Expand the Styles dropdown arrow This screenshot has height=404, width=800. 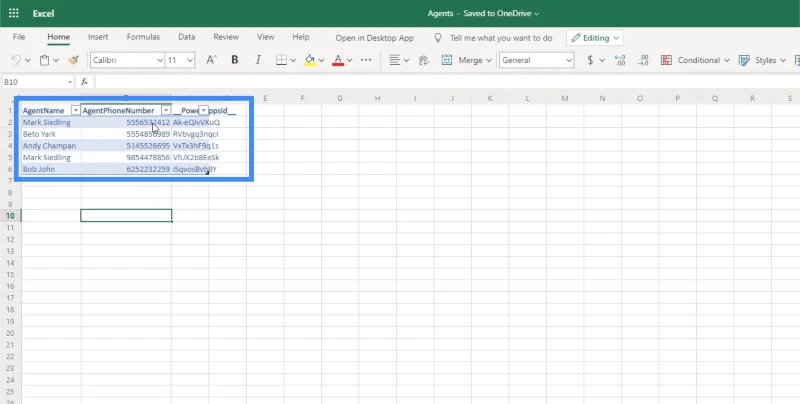783,60
